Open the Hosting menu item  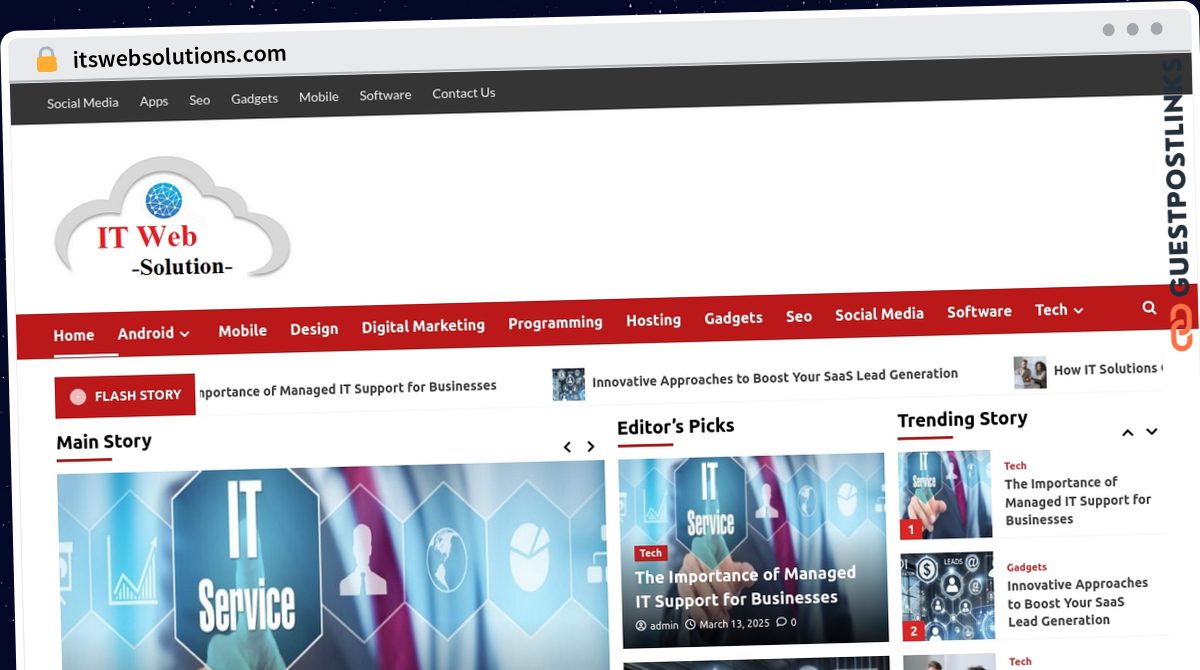pyautogui.click(x=653, y=320)
